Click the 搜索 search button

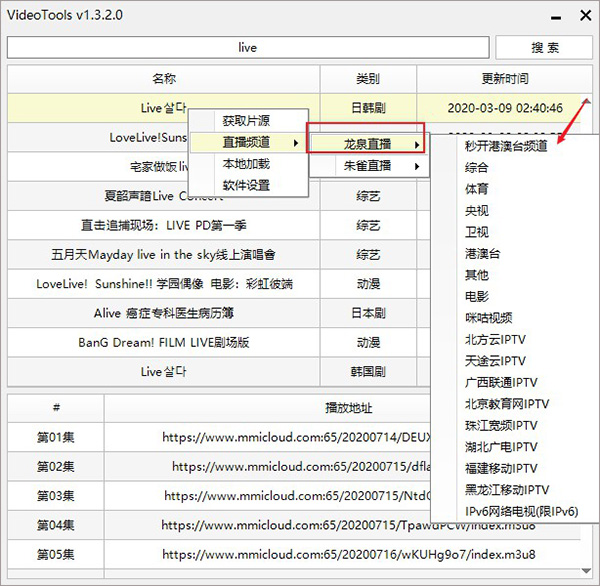[544, 47]
